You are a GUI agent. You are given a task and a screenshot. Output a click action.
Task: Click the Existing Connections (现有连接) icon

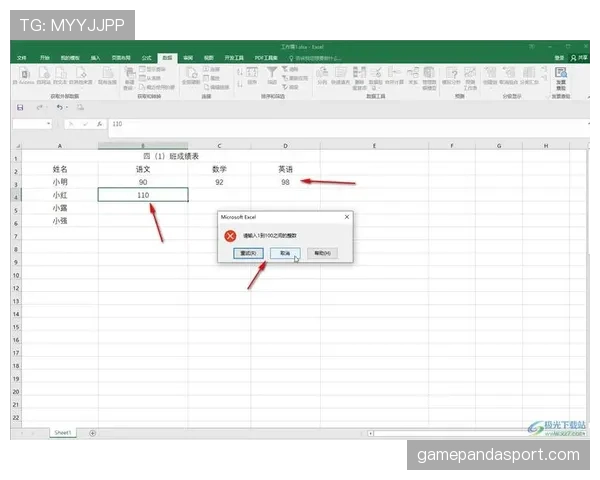pos(108,75)
